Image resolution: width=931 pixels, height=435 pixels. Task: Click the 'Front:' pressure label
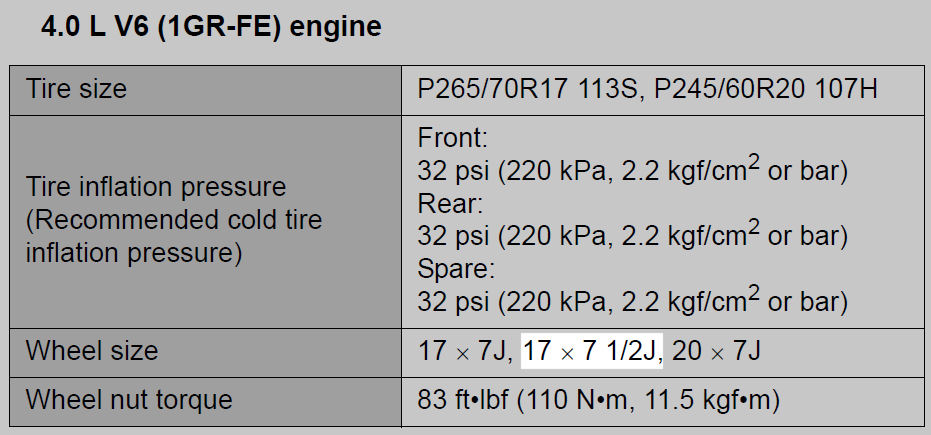point(452,138)
